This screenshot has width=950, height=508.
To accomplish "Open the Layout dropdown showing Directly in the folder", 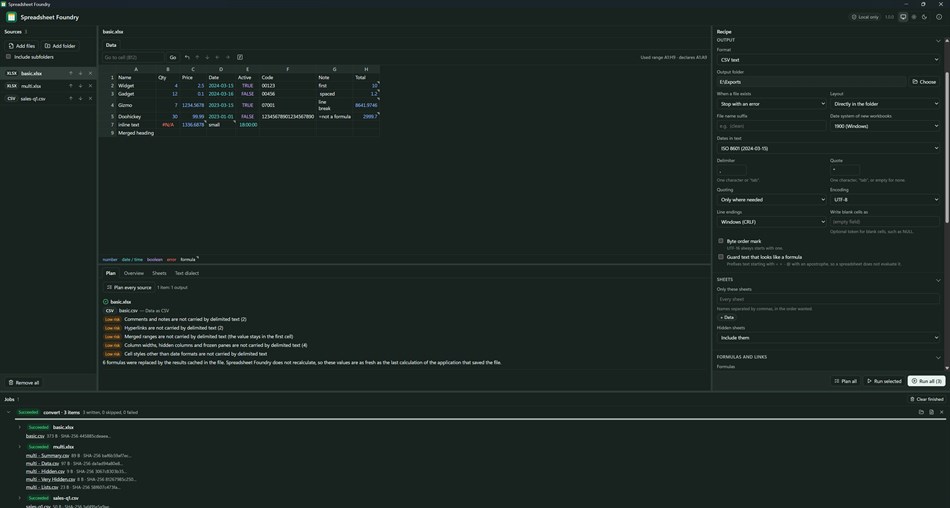I will click(x=885, y=104).
